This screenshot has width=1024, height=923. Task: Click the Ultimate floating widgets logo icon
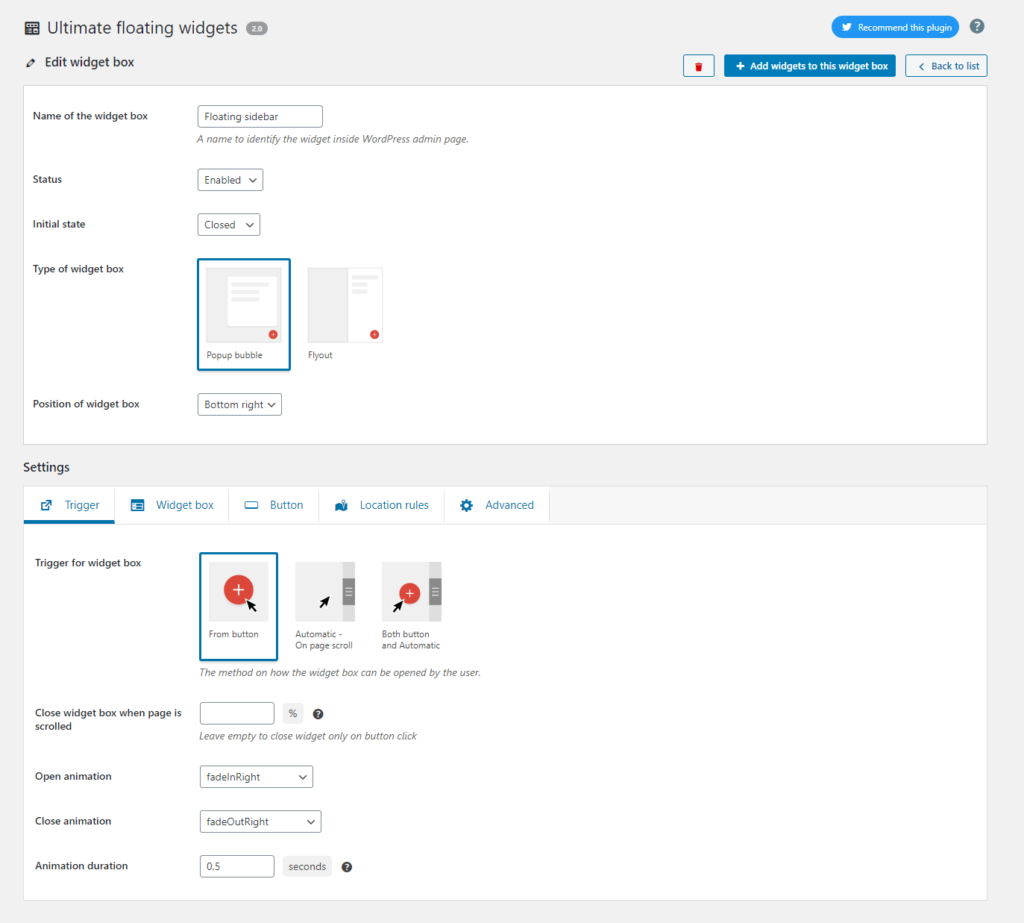click(x=32, y=28)
